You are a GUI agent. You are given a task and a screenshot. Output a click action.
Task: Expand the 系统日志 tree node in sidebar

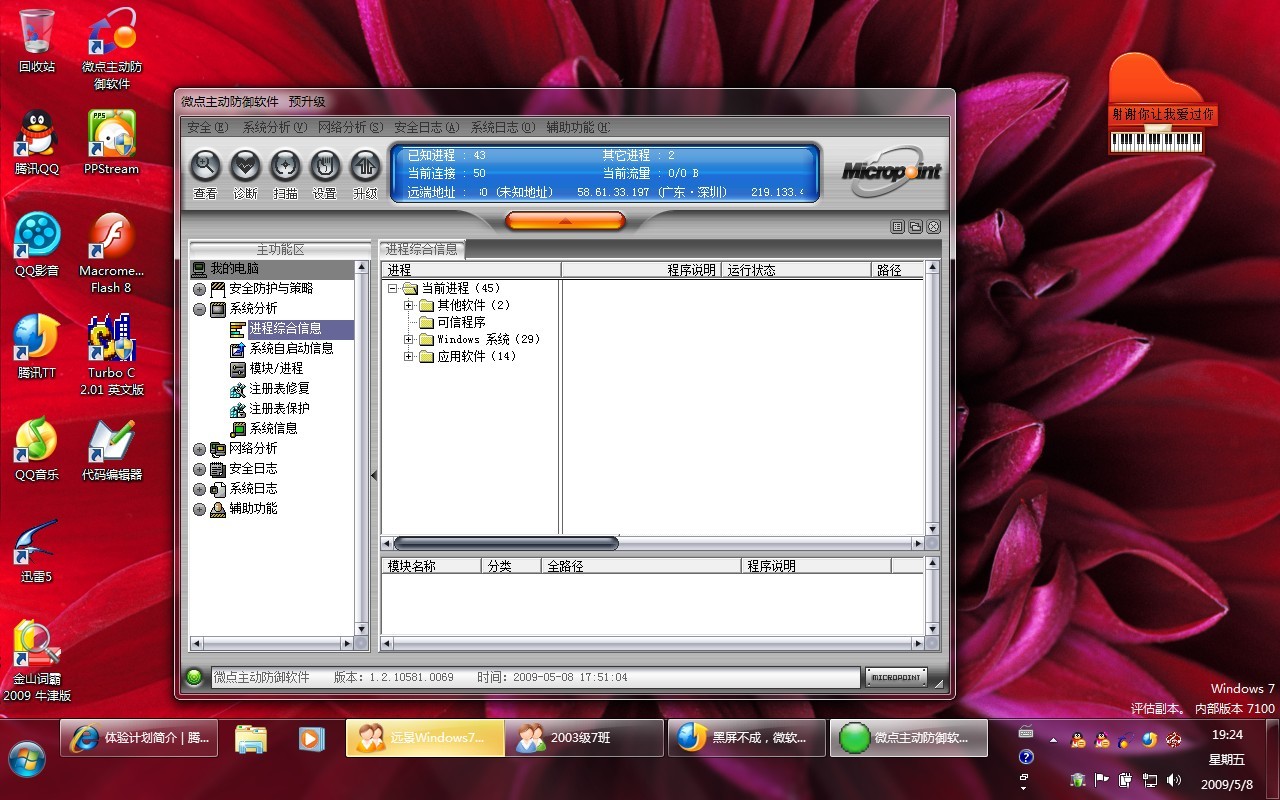200,489
